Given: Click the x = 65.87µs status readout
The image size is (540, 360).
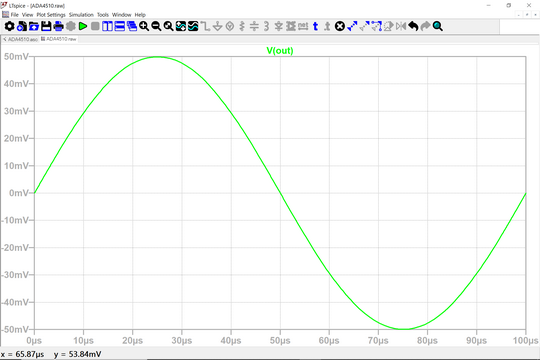Looking at the screenshot, I should 22,354.
